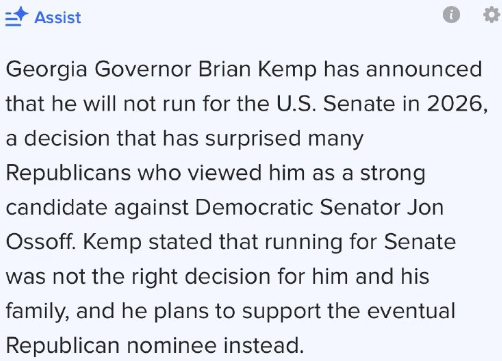Screen dimensions: 502x361
Task: Click 'U.S. Senate' in the summary
Action: [x=336, y=104]
